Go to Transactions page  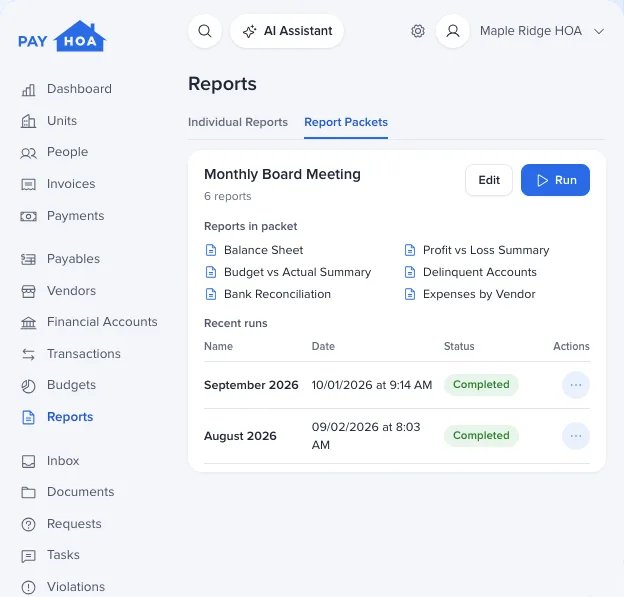[84, 354]
